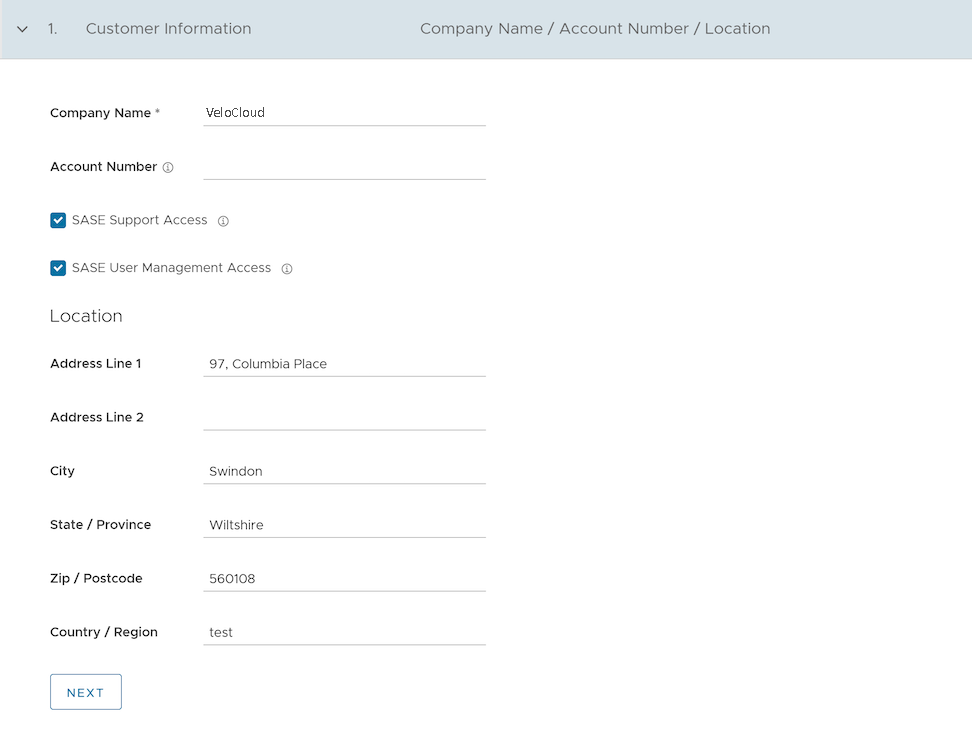The height and width of the screenshot is (732, 972).
Task: Click the NEXT button
Action: click(x=86, y=692)
